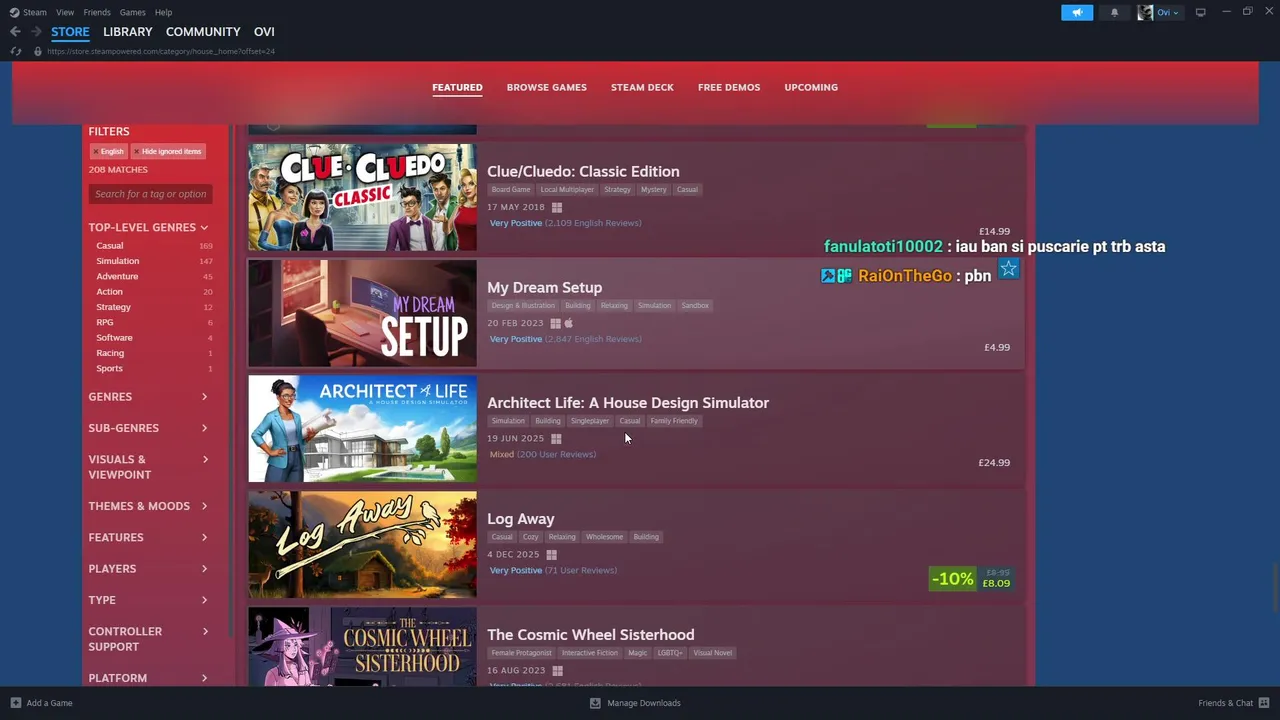Go to the Community tab
This screenshot has width=1280, height=720.
coord(203,32)
